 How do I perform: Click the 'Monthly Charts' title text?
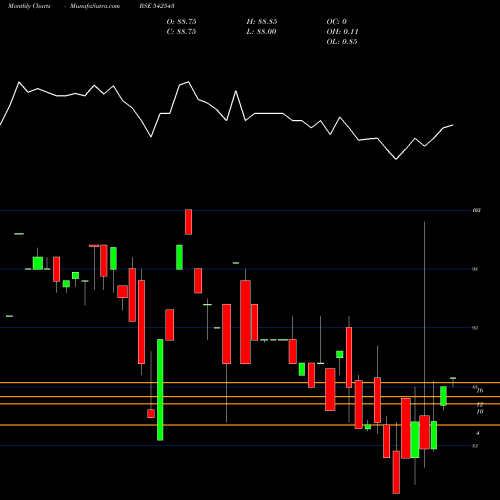[29, 6]
